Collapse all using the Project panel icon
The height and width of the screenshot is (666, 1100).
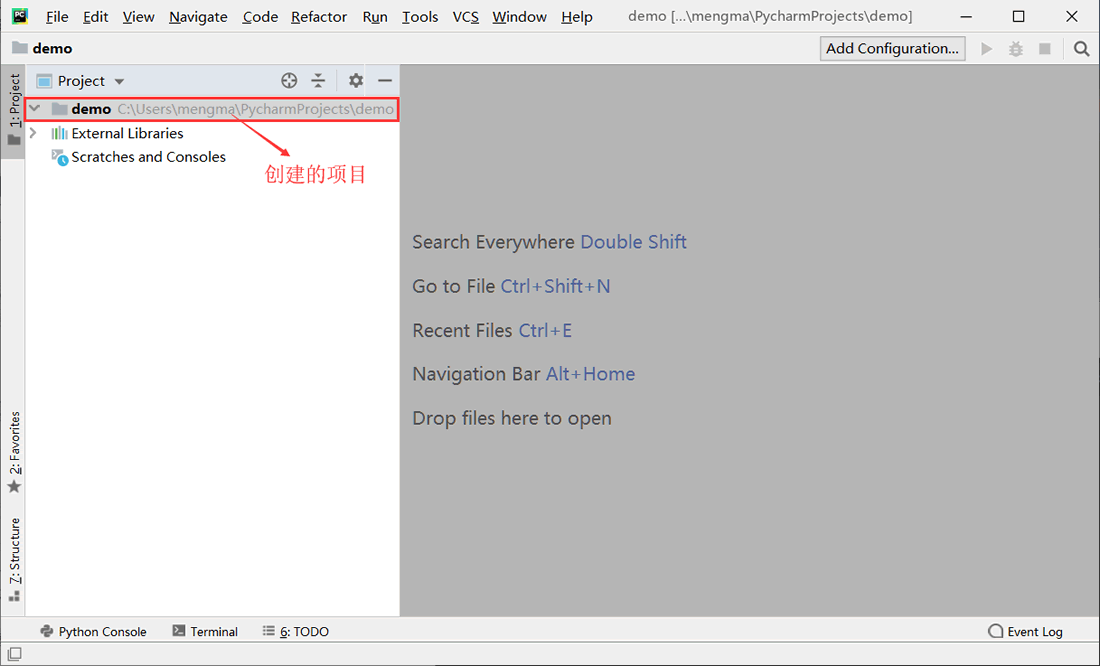tap(318, 81)
